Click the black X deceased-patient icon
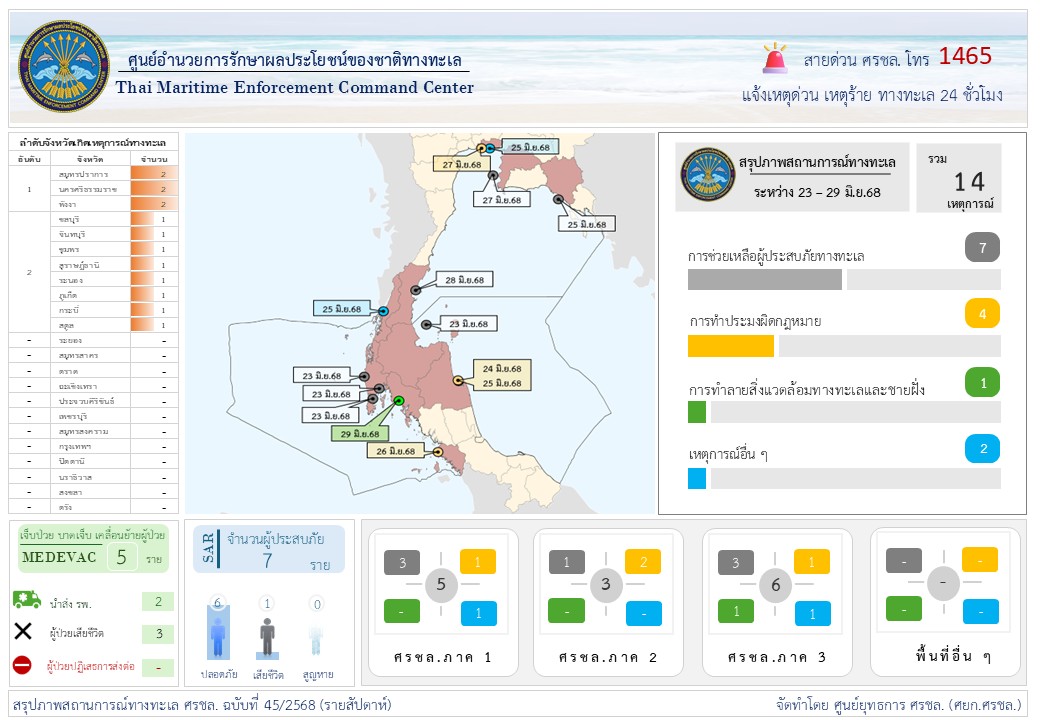Viewport: 1040px width, 720px height. click(24, 632)
